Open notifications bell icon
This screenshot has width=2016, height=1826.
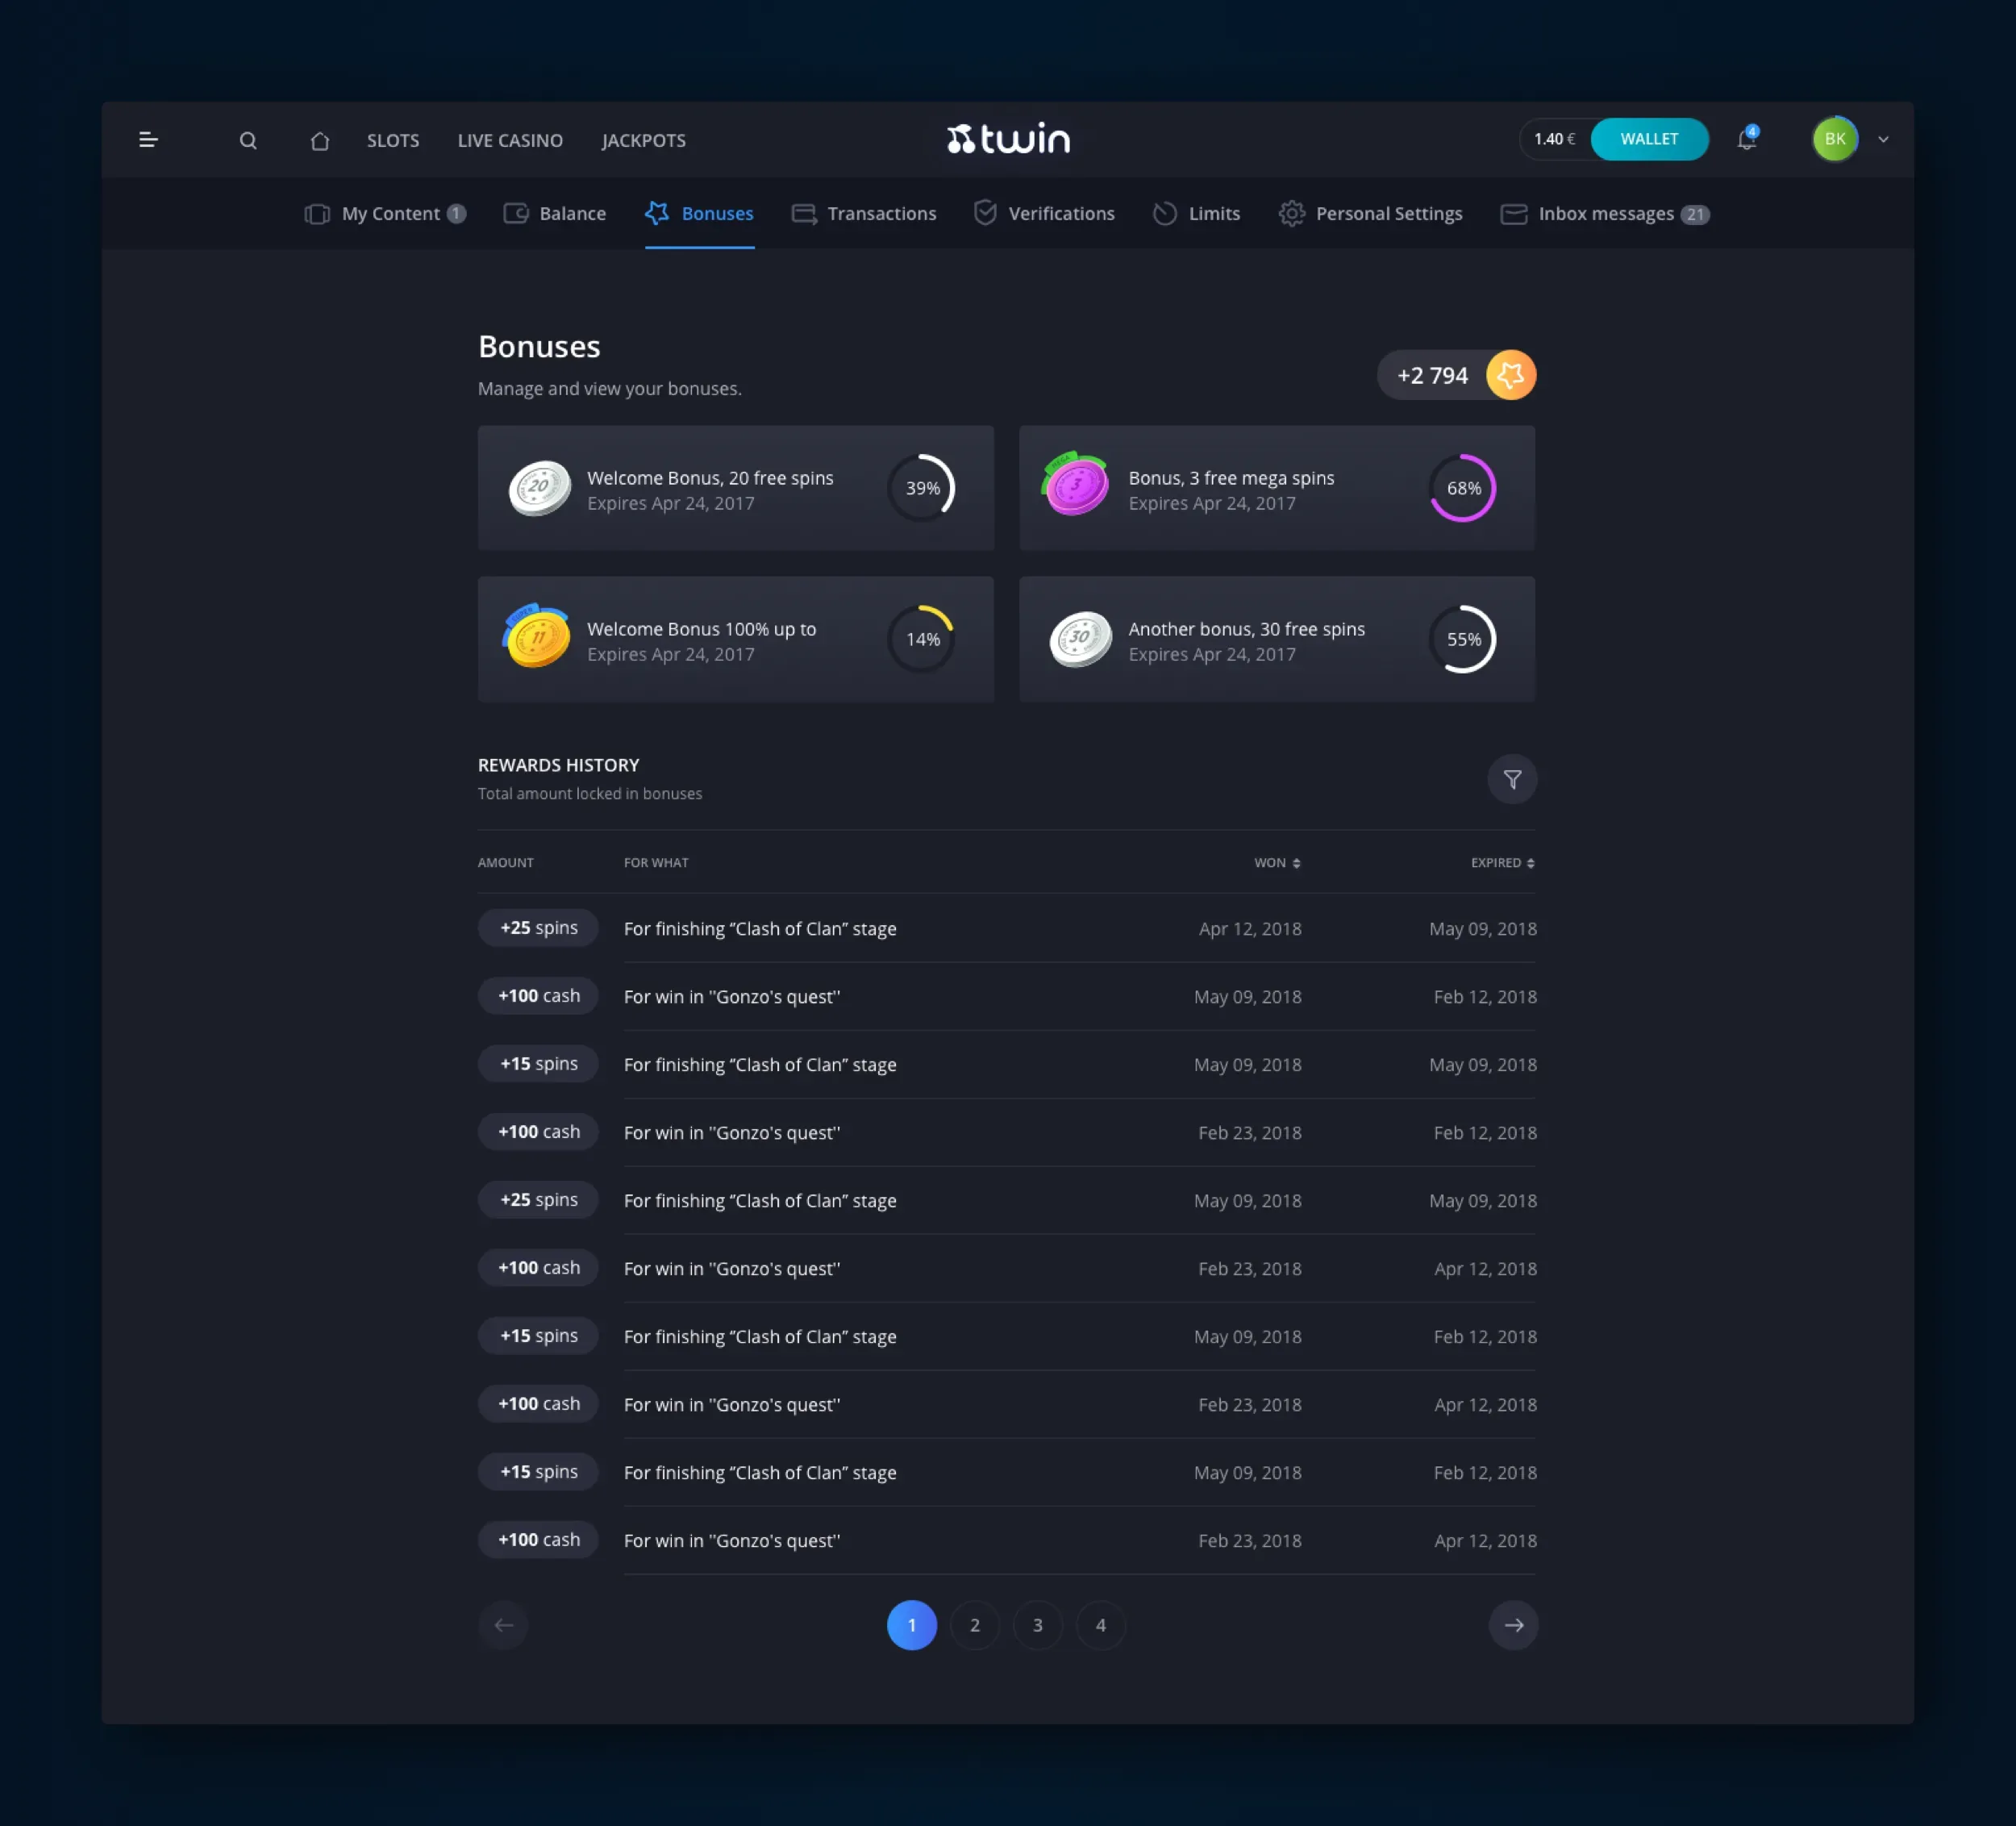click(x=1746, y=140)
